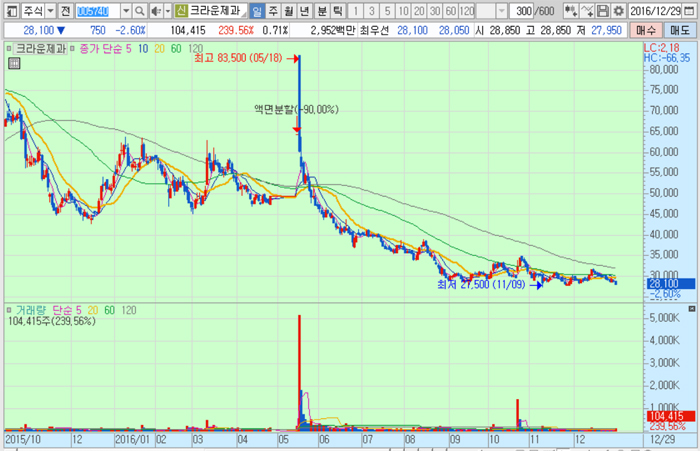Click the panel layout icon at top-left
The image size is (700, 451).
click(9, 11)
